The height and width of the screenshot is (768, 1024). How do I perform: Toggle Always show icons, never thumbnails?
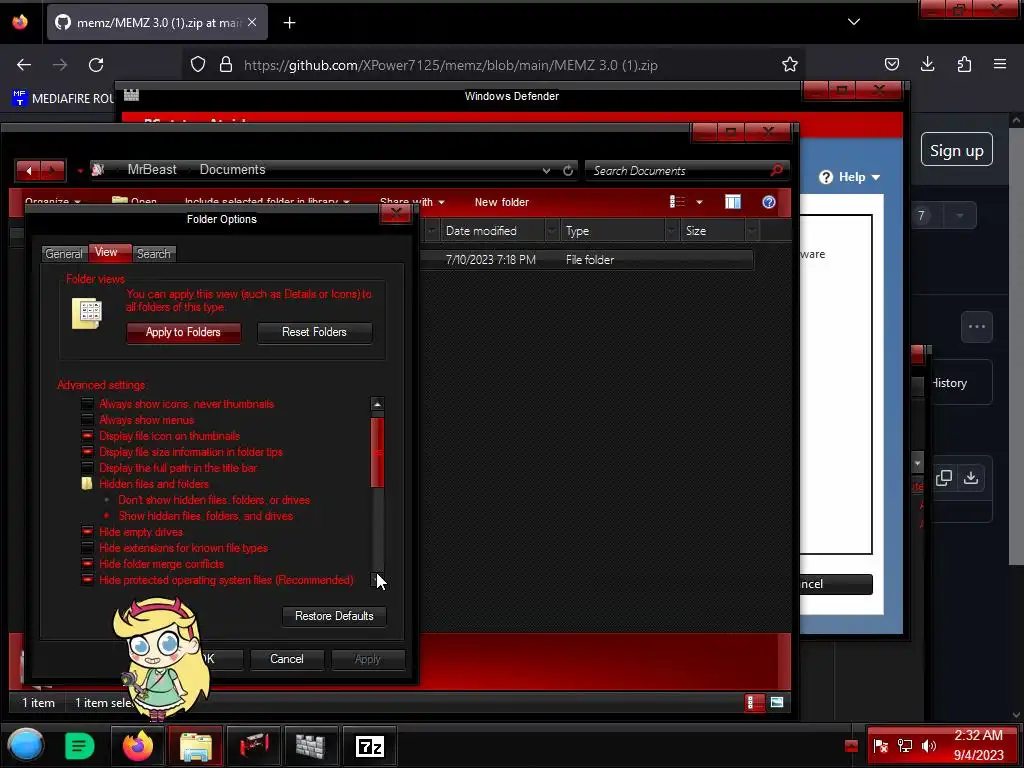(87, 404)
